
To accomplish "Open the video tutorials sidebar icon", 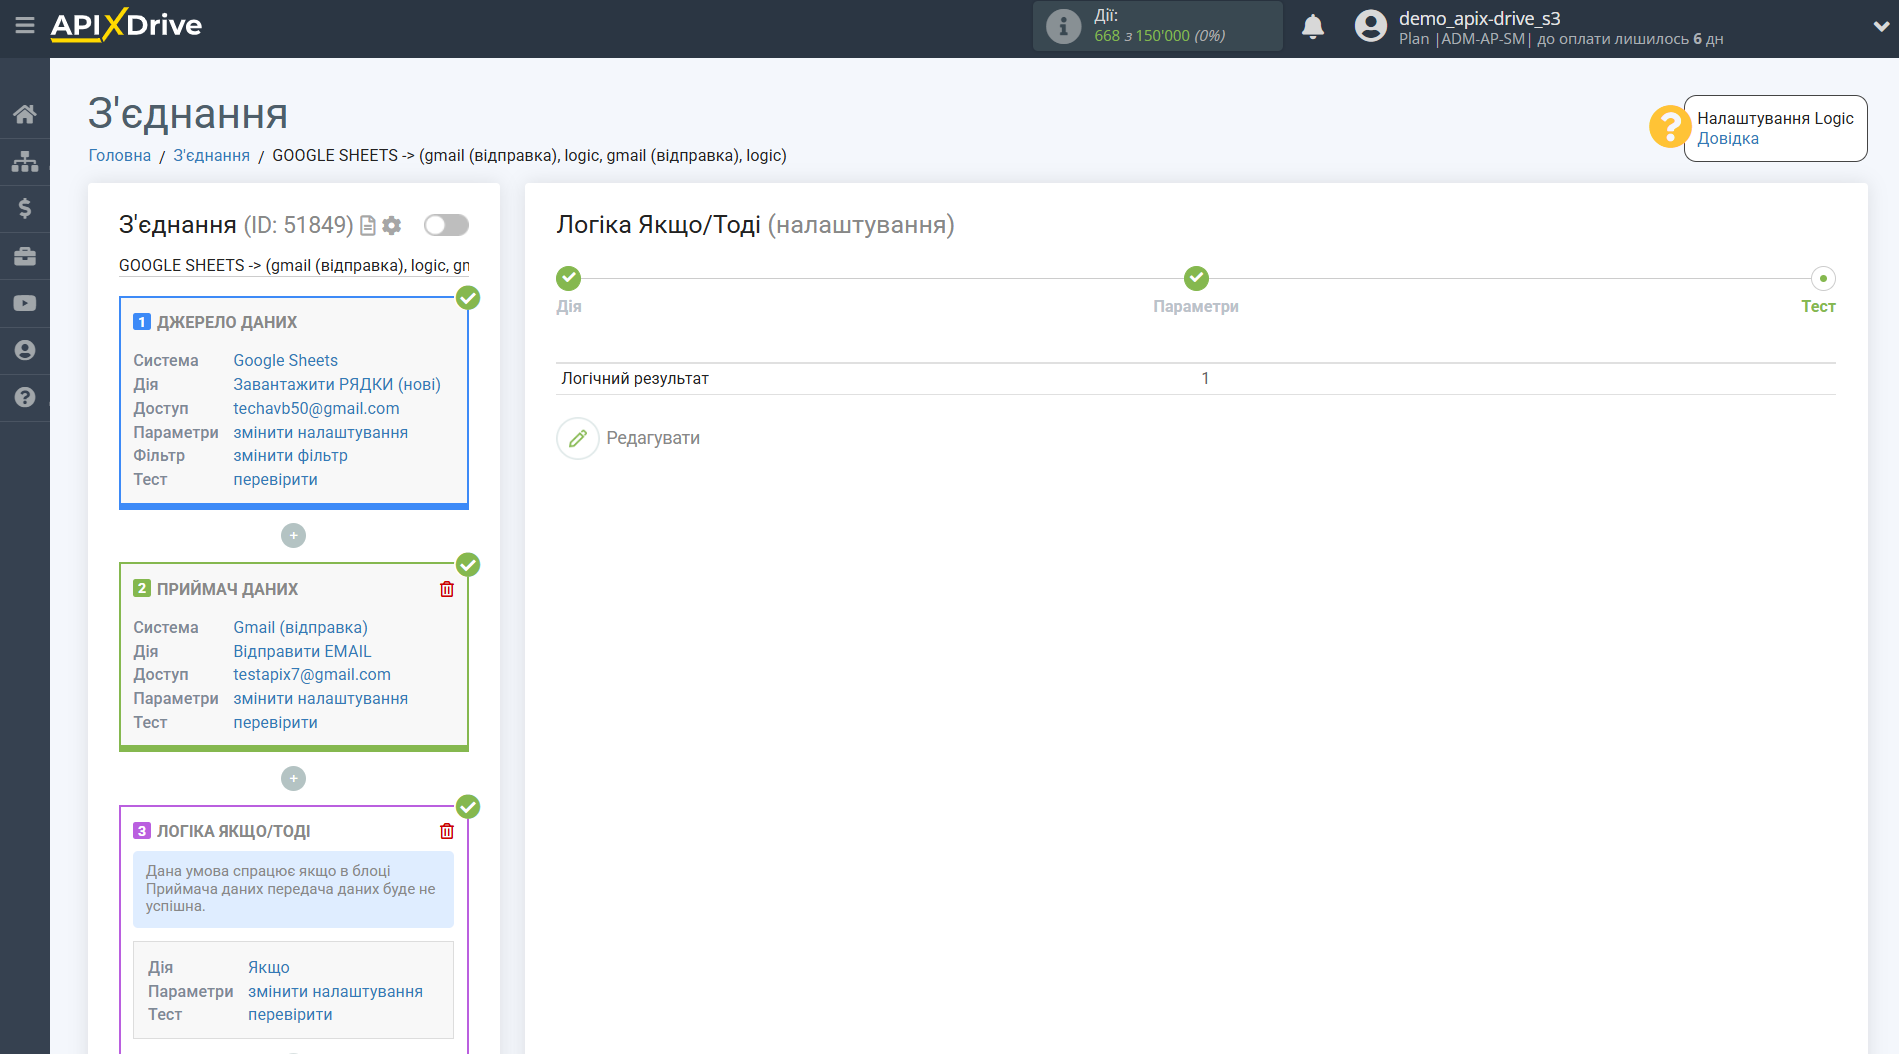I will pyautogui.click(x=25, y=303).
